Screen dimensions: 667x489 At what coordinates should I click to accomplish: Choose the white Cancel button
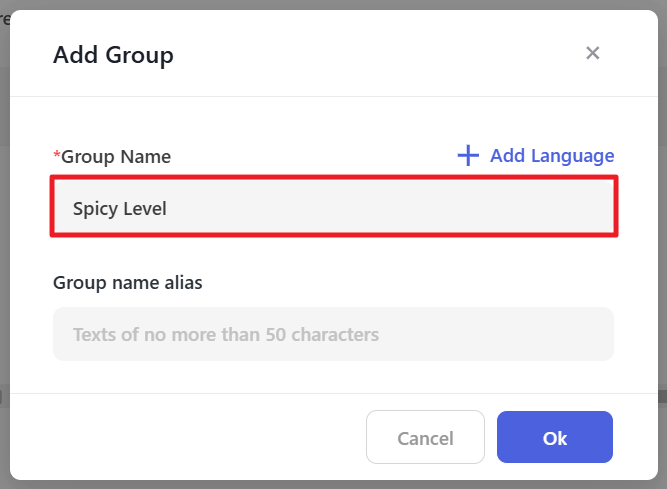point(425,437)
